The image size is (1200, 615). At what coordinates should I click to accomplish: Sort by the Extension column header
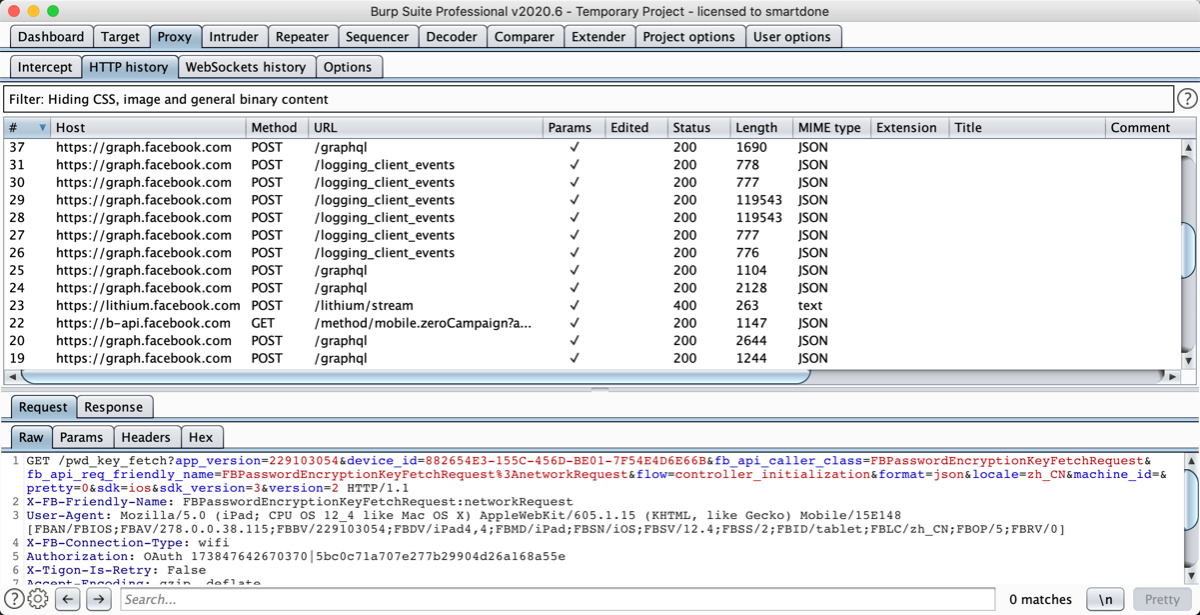pos(908,128)
